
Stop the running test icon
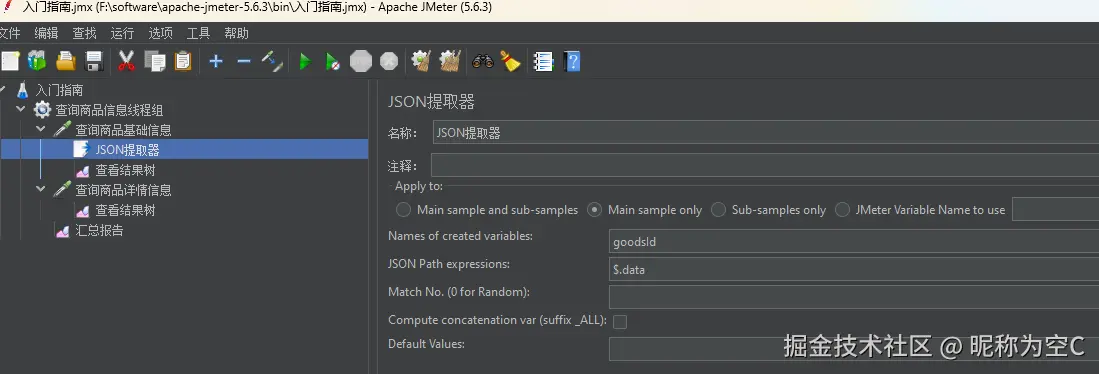pyautogui.click(x=361, y=62)
